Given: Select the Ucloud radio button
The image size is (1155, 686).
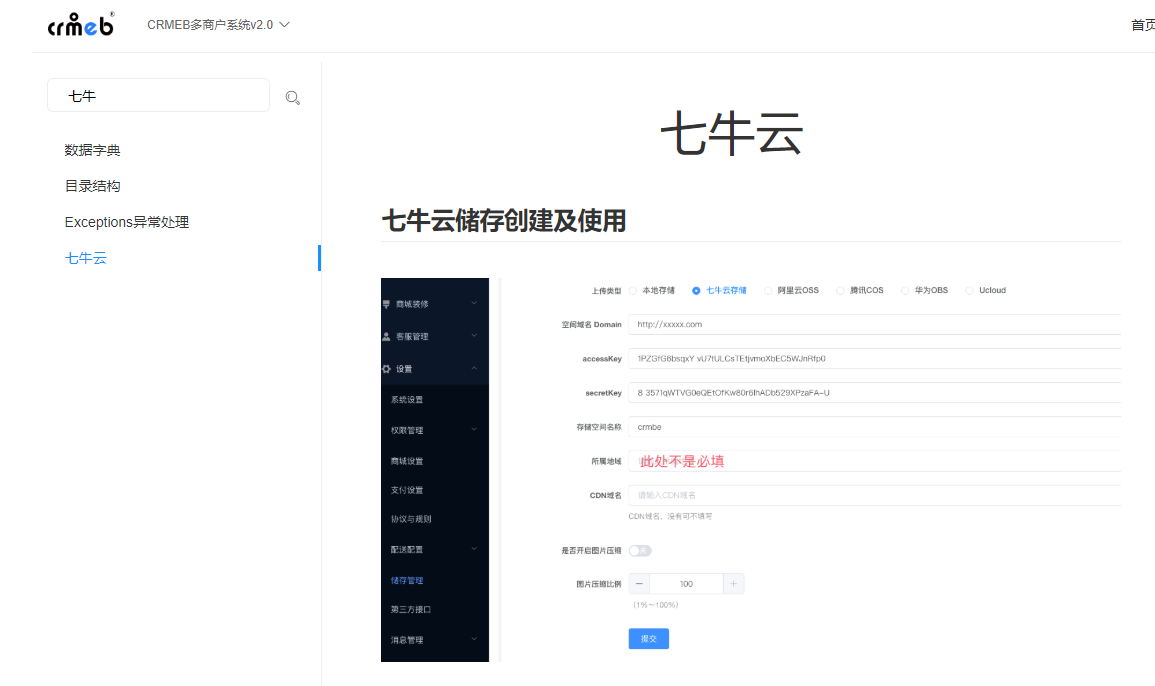Looking at the screenshot, I should [x=969, y=290].
